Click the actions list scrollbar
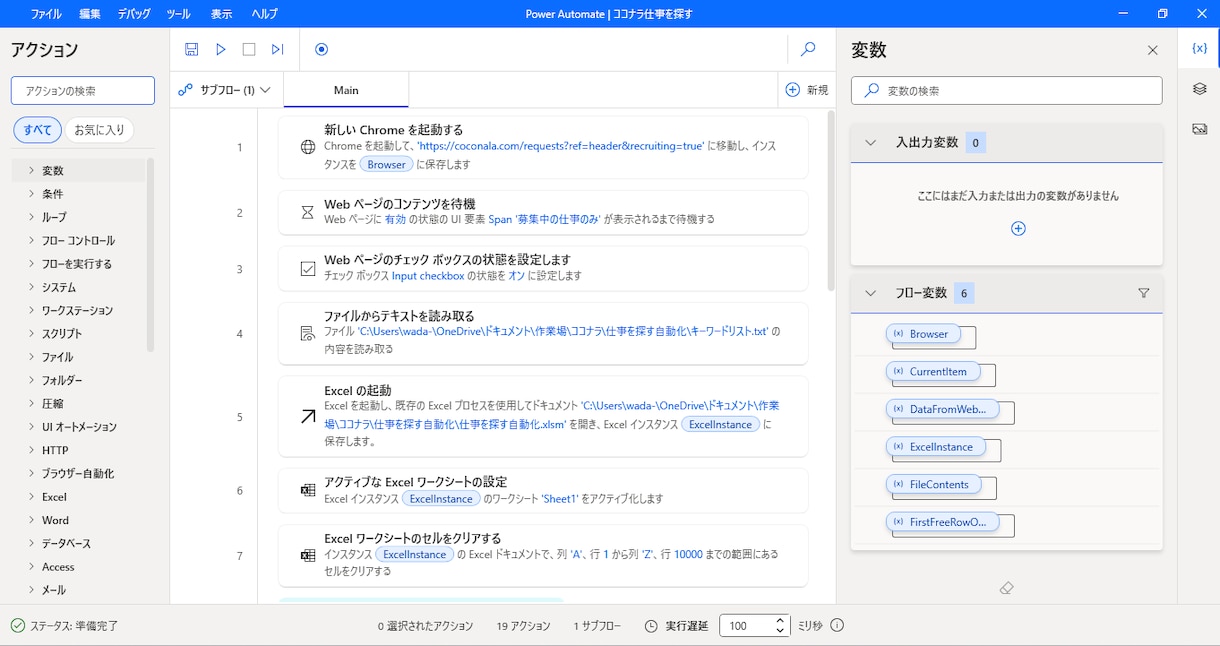 (x=151, y=255)
